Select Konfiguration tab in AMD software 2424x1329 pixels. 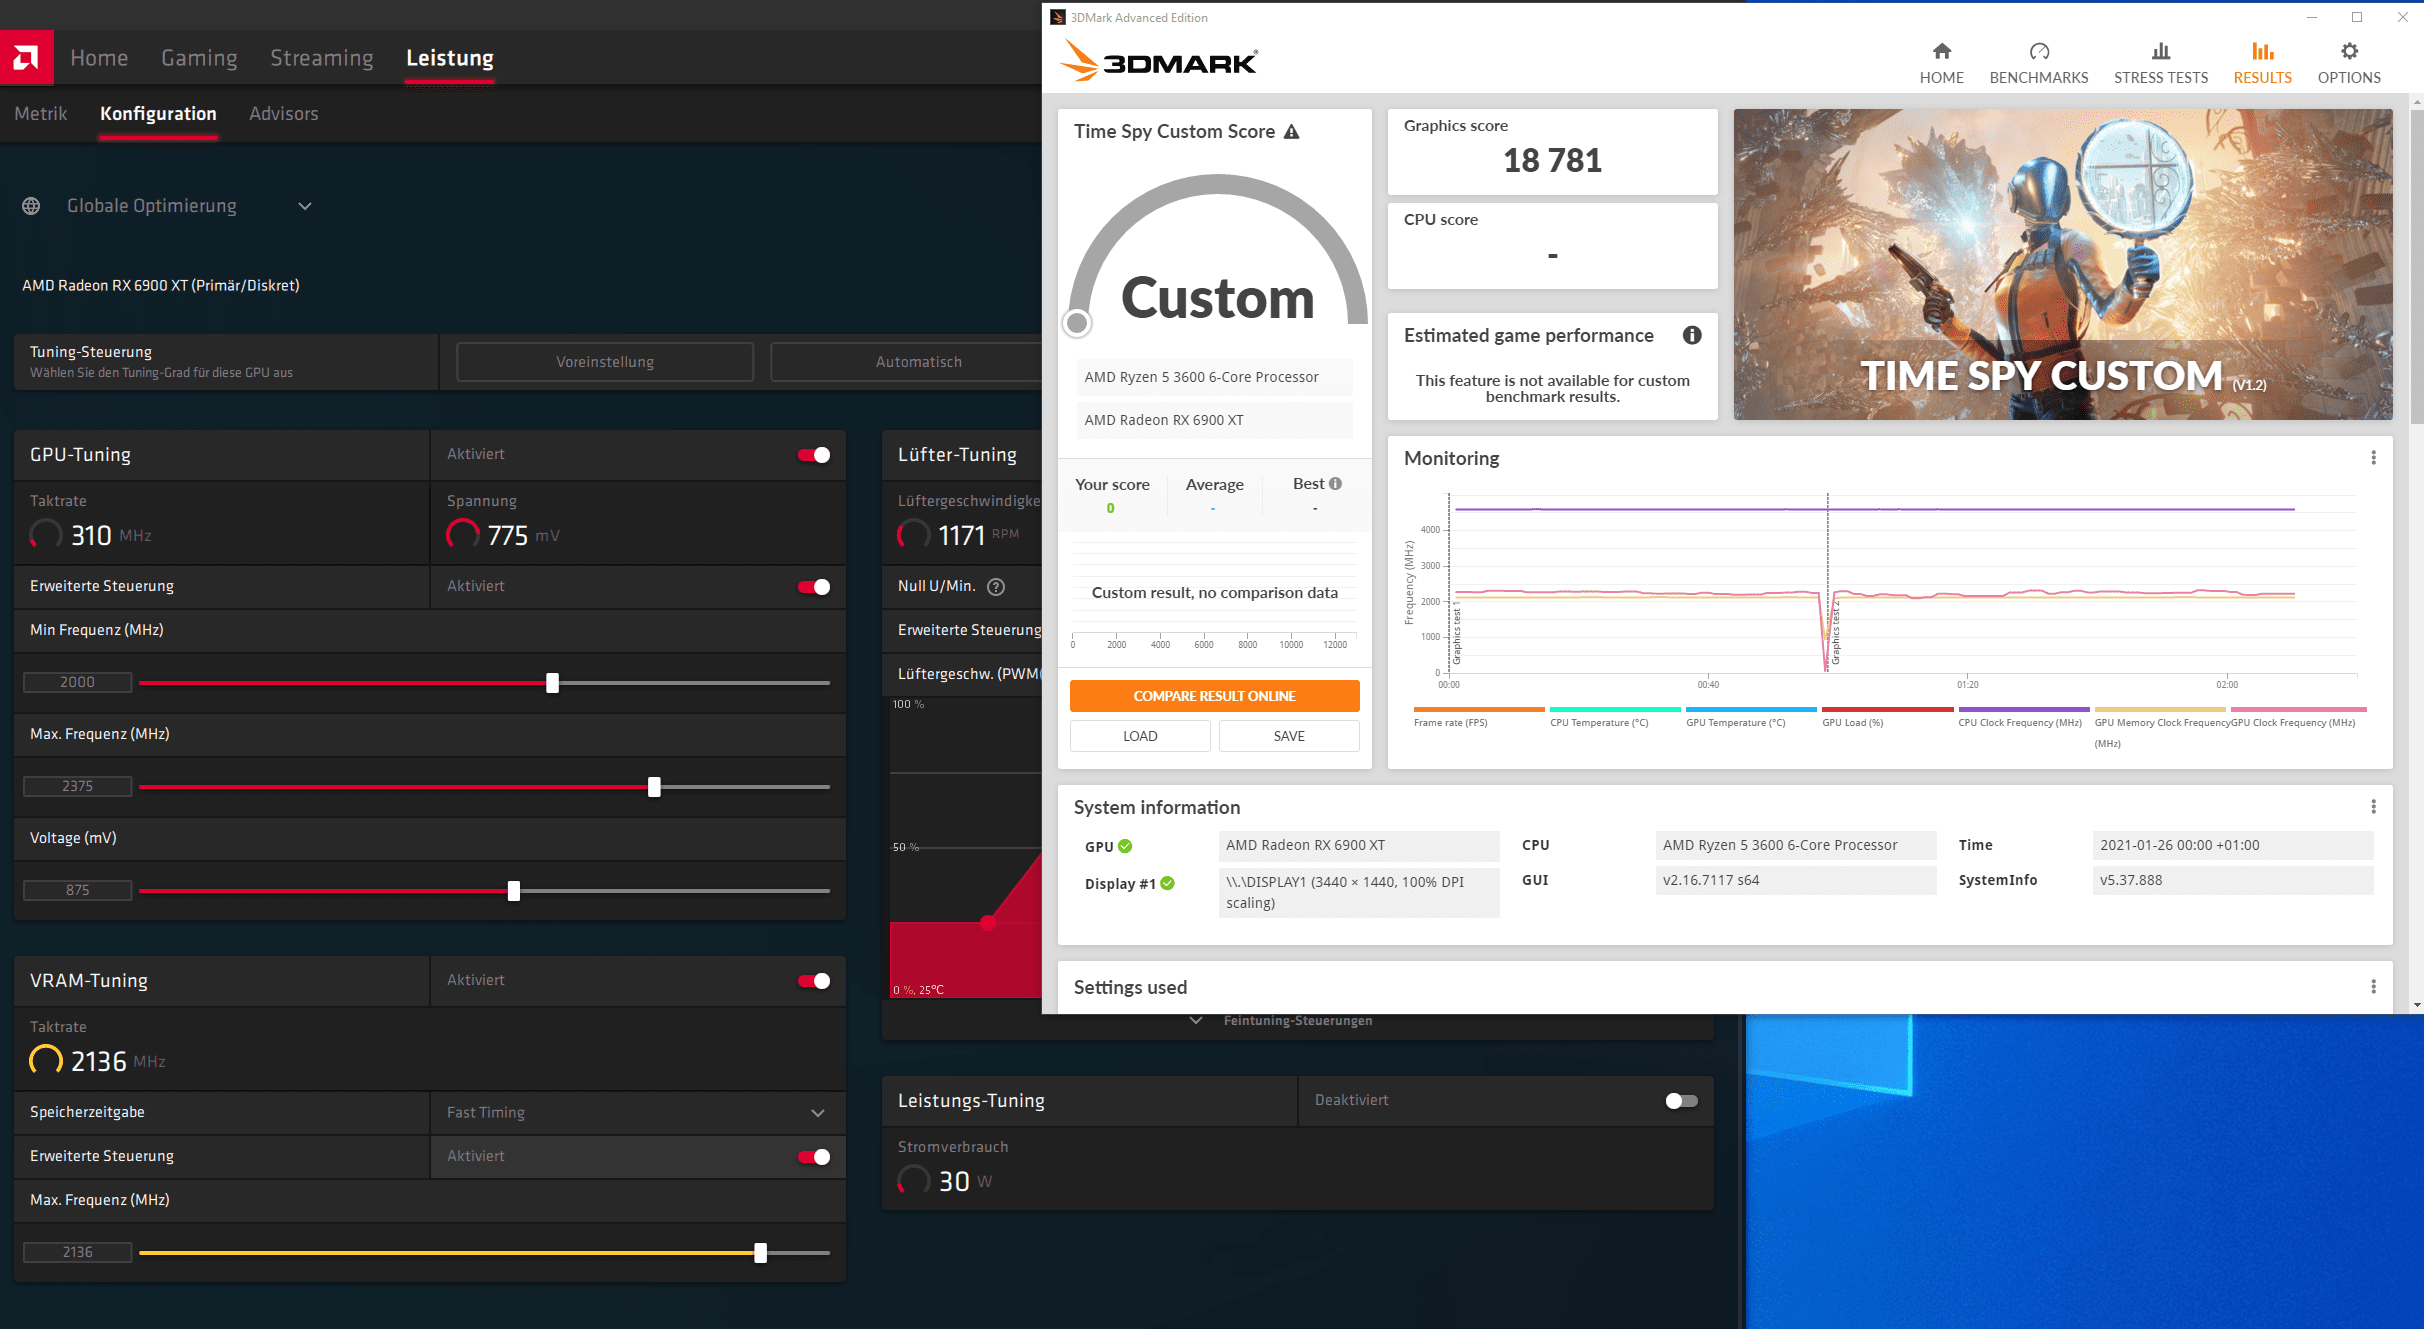[x=157, y=113]
